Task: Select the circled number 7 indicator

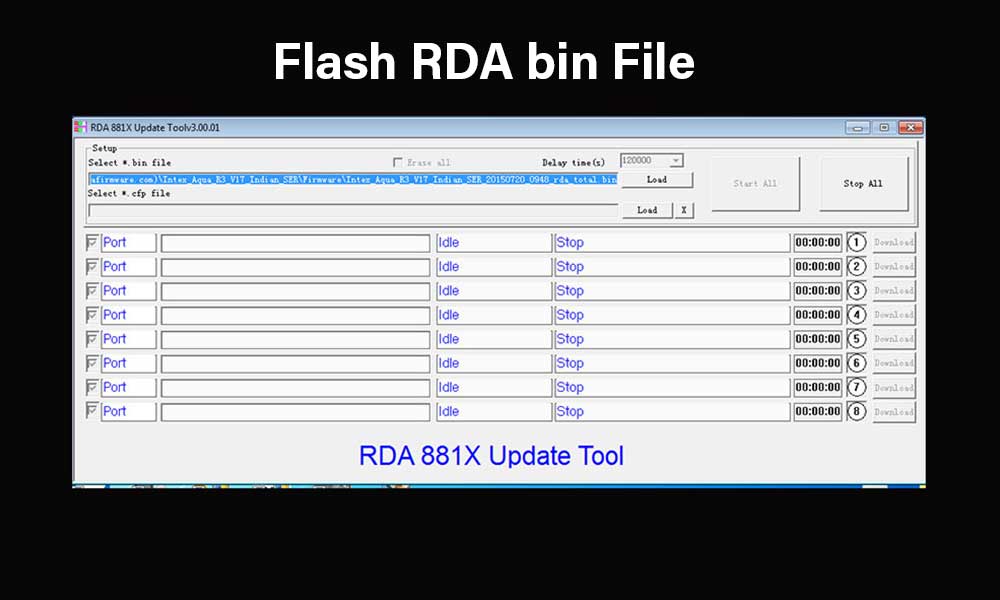Action: pos(856,387)
